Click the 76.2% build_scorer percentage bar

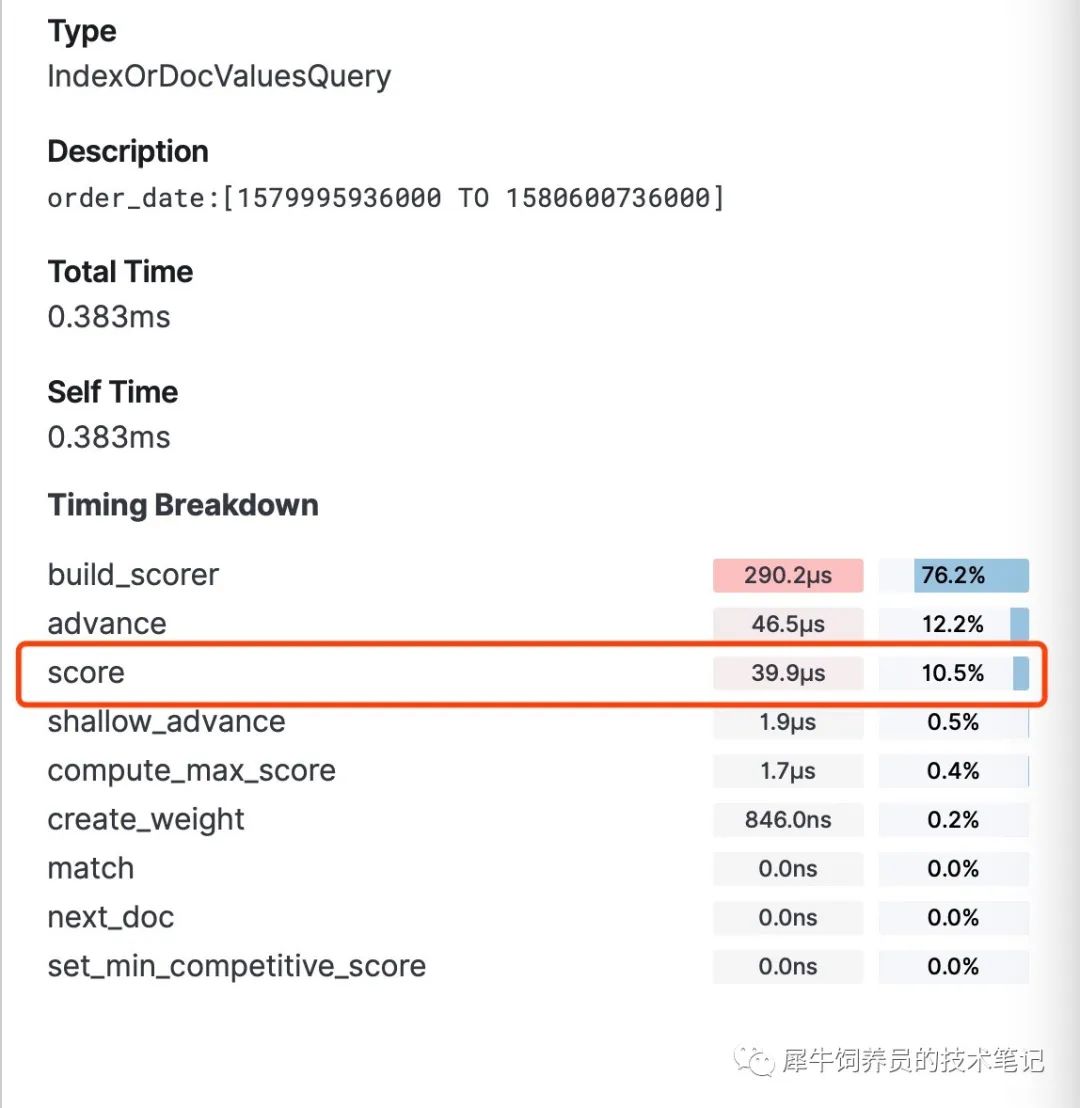(x=953, y=575)
